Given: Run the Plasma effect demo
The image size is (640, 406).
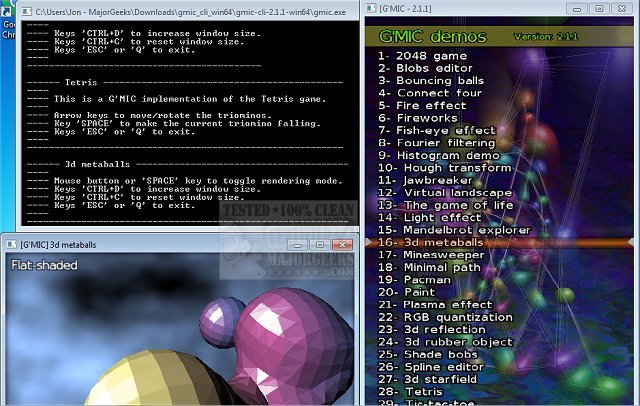Looking at the screenshot, I should point(435,305).
